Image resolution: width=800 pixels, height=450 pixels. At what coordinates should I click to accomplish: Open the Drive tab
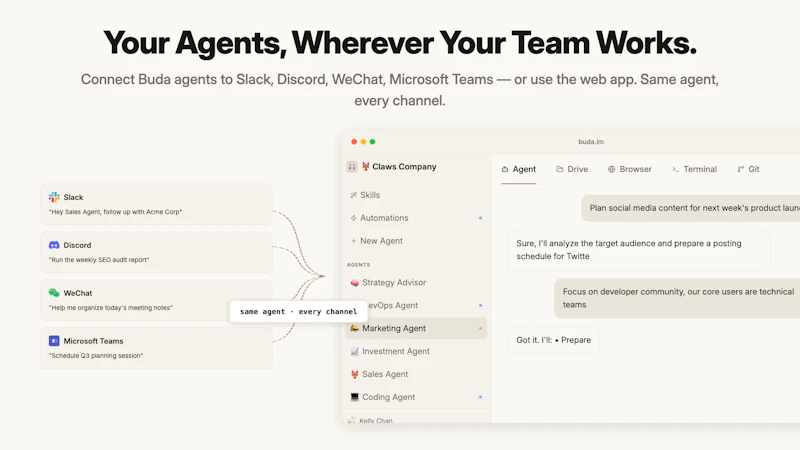572,169
